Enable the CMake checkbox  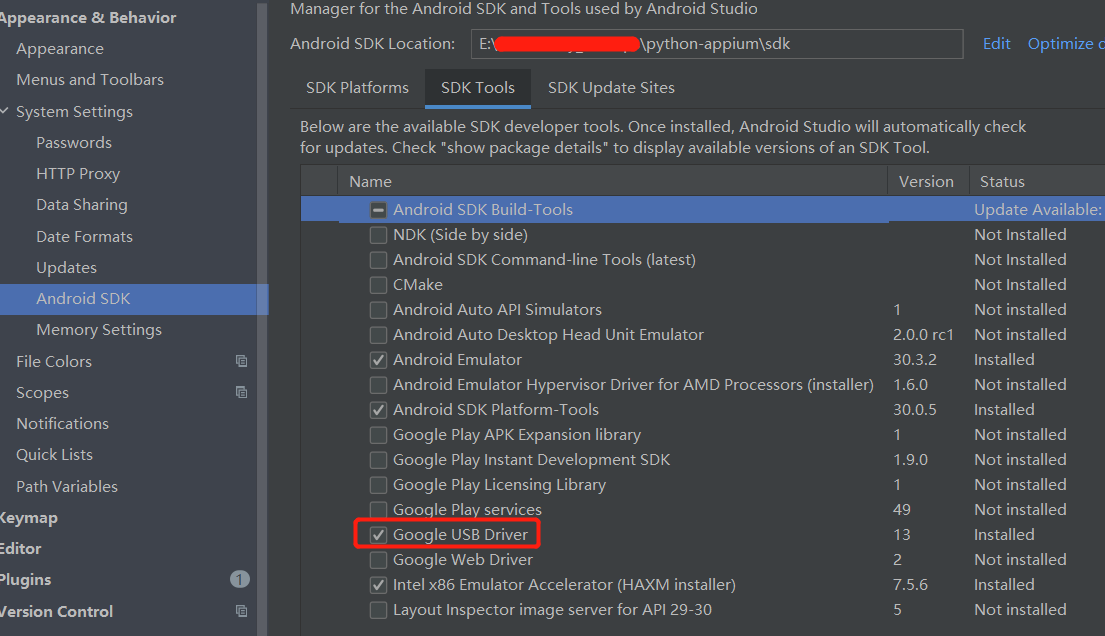coord(378,284)
